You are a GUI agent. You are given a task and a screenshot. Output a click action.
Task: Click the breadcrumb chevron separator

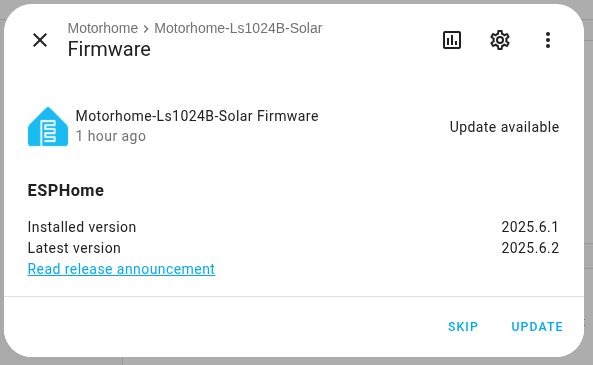click(x=146, y=29)
